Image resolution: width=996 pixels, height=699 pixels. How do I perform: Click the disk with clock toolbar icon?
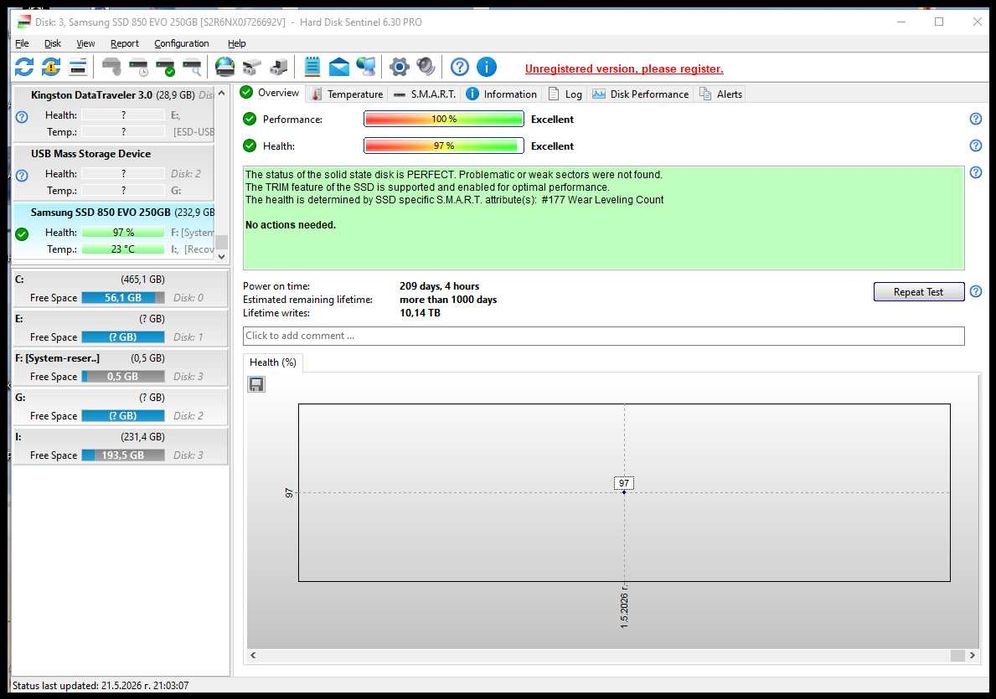(x=138, y=67)
